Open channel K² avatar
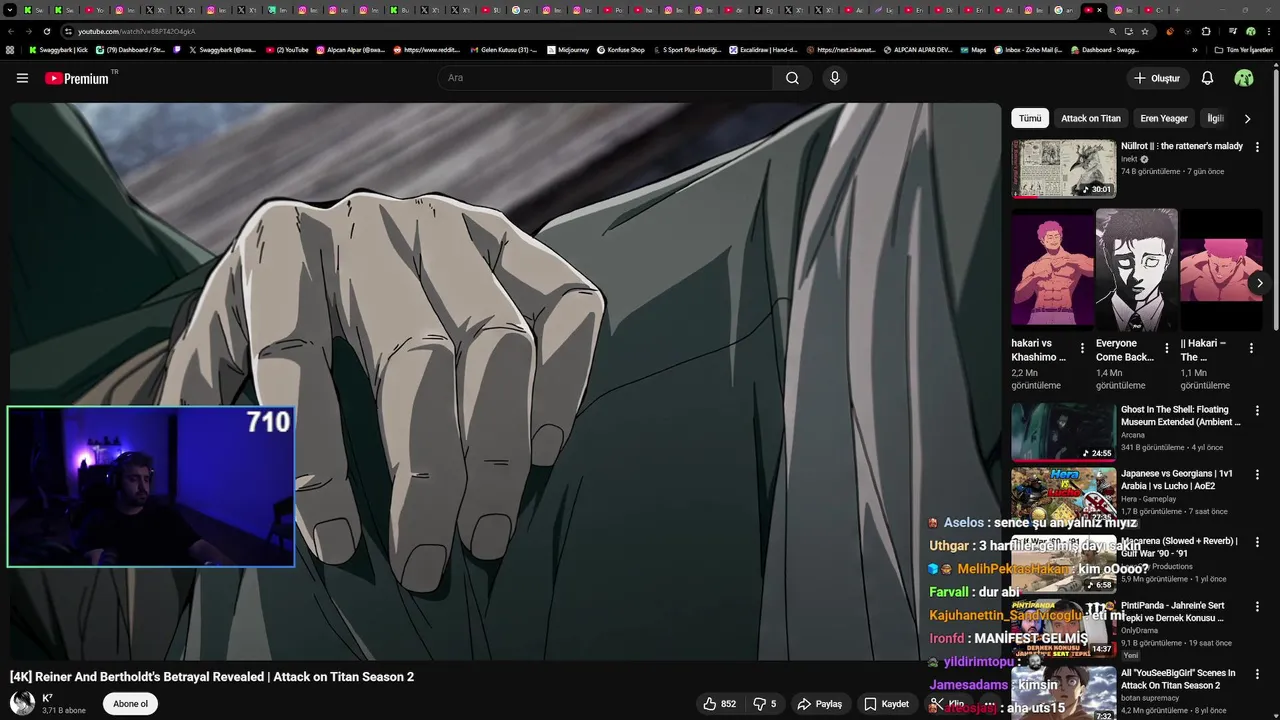The image size is (1280, 720). [x=22, y=703]
